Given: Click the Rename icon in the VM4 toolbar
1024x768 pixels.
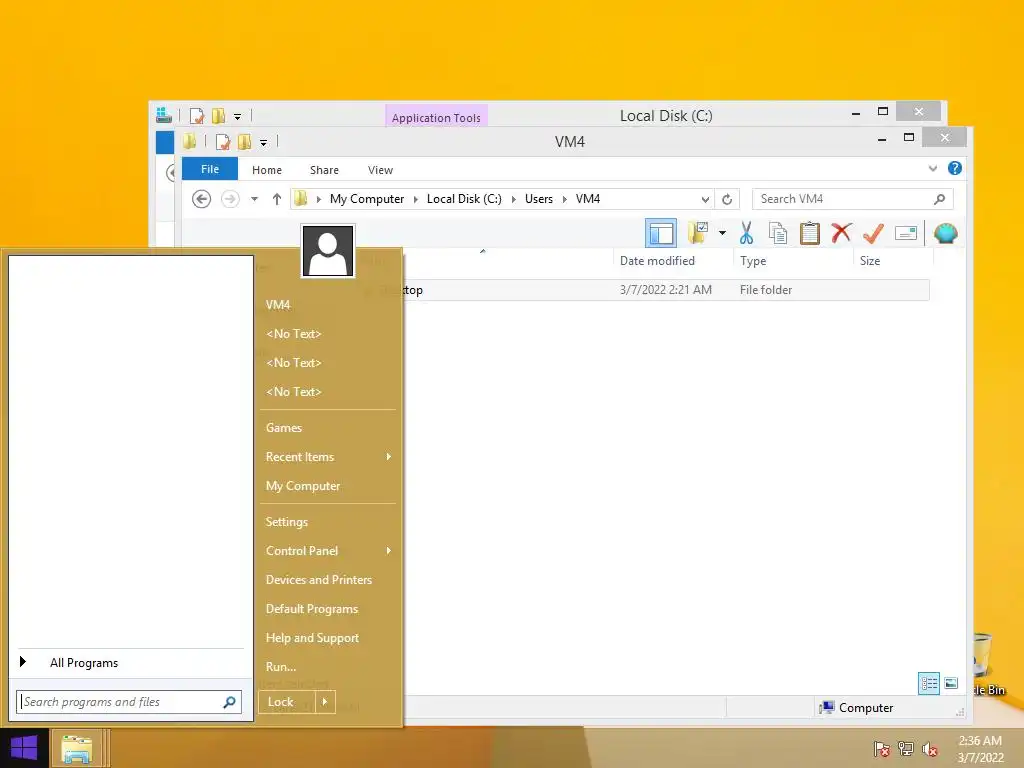Looking at the screenshot, I should pyautogui.click(x=906, y=233).
